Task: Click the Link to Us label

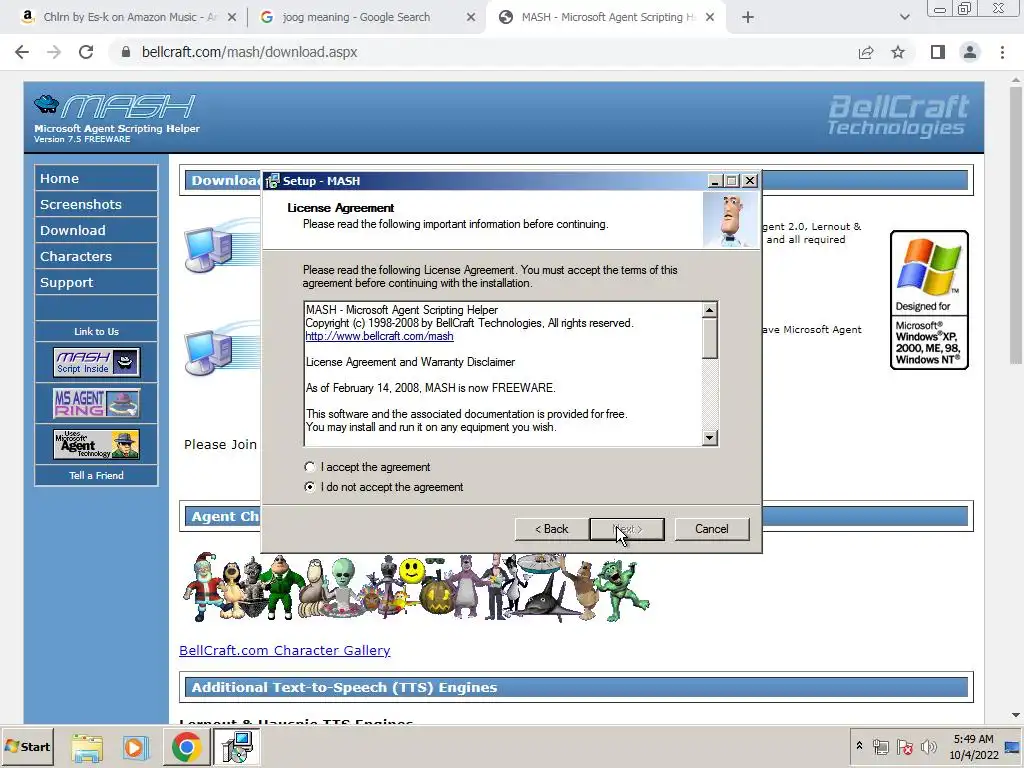Action: tap(96, 332)
